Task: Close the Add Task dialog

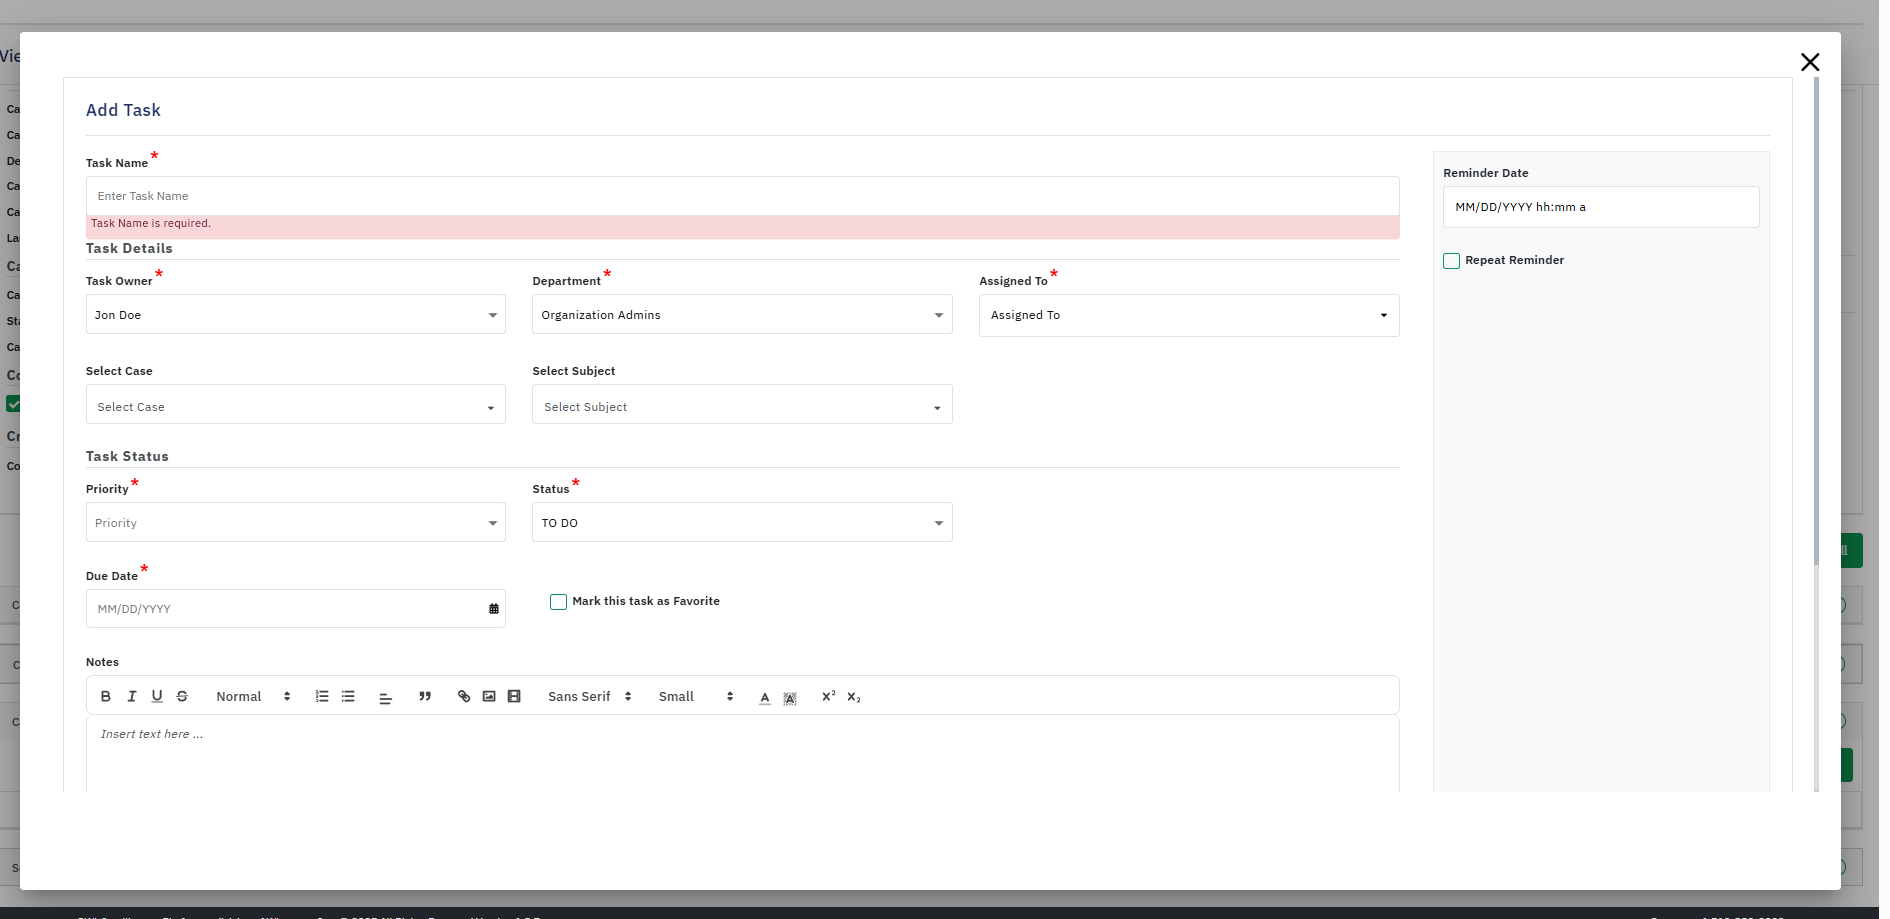Action: pyautogui.click(x=1809, y=63)
